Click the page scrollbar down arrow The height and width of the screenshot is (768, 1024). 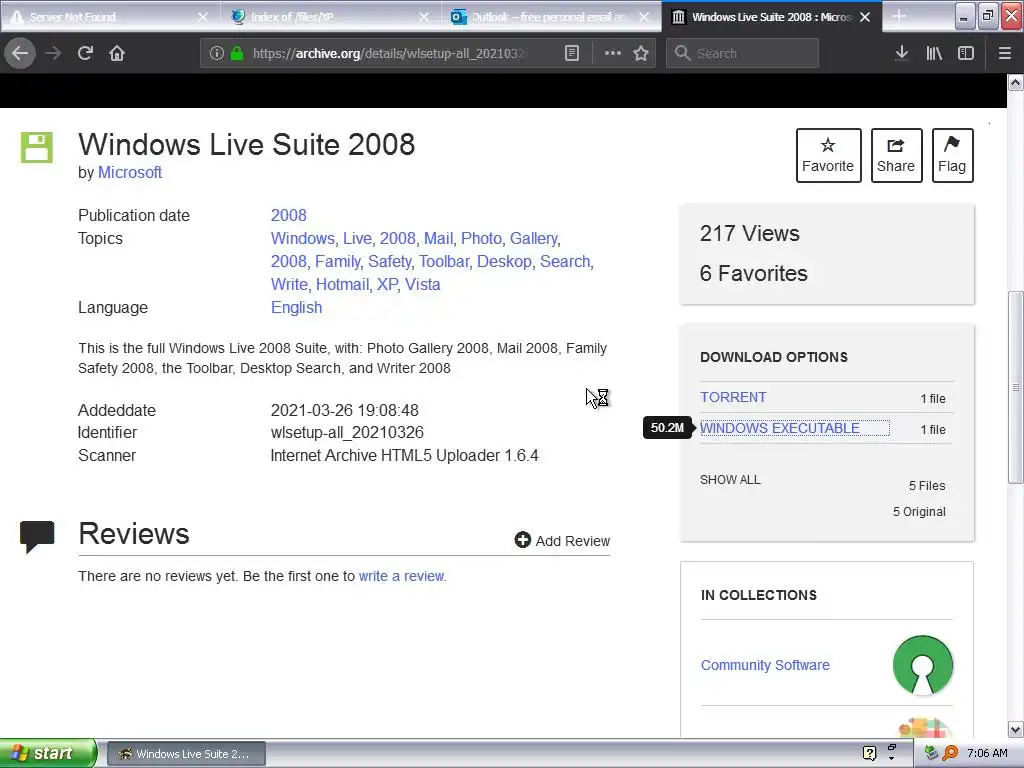pyautogui.click(x=1016, y=729)
